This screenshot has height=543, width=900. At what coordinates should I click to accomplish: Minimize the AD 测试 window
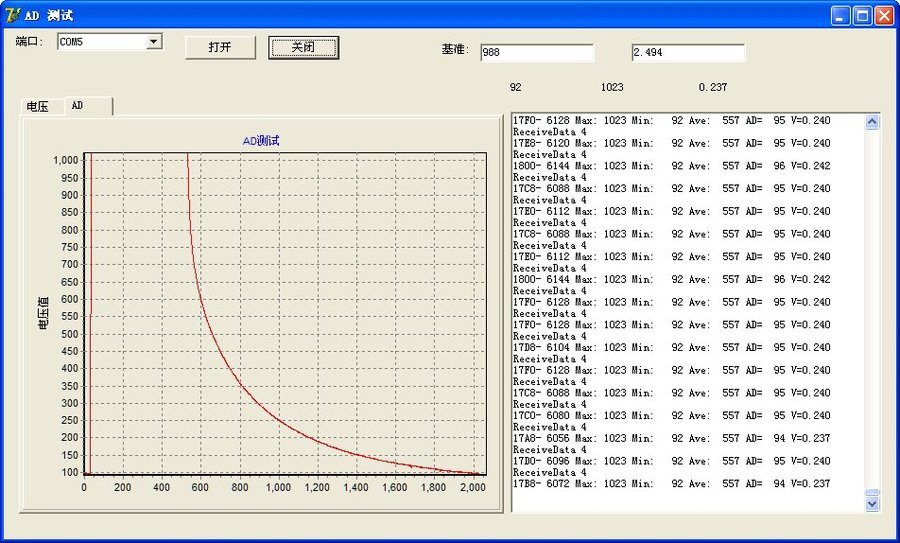click(x=841, y=15)
